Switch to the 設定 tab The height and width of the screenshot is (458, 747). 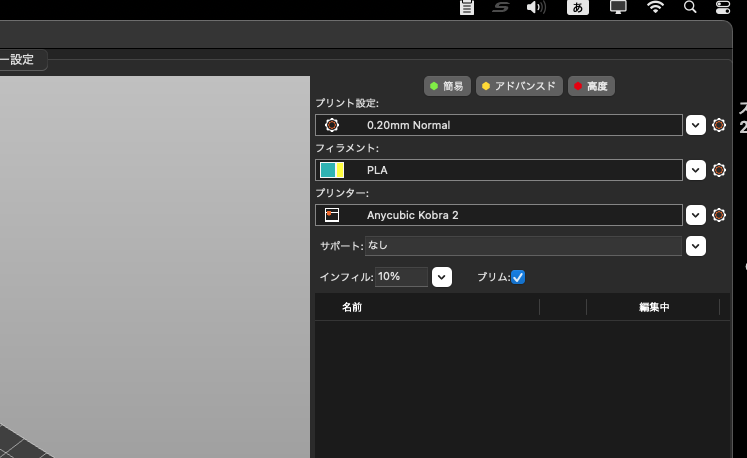point(22,60)
